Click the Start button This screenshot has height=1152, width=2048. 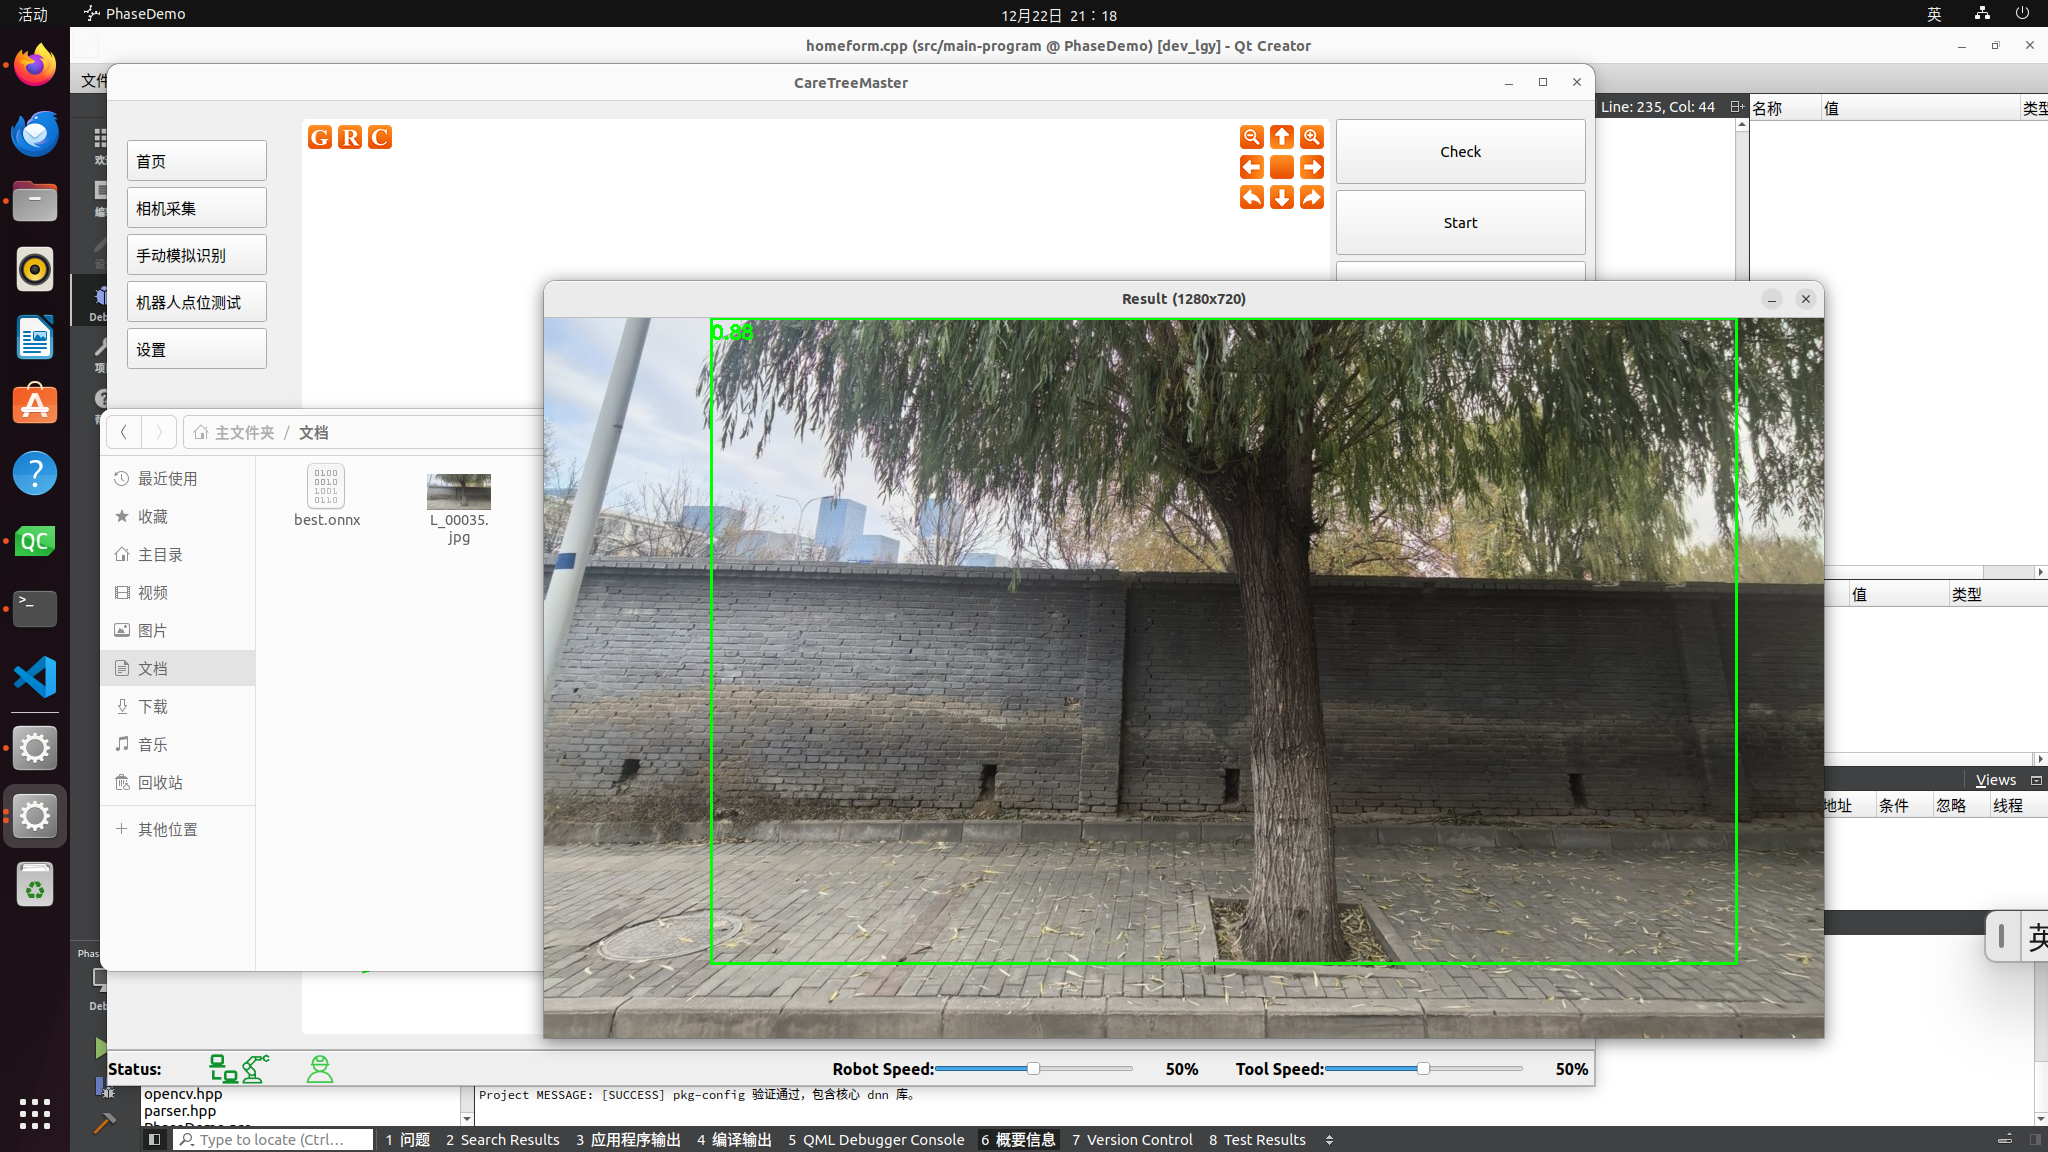pos(1460,223)
